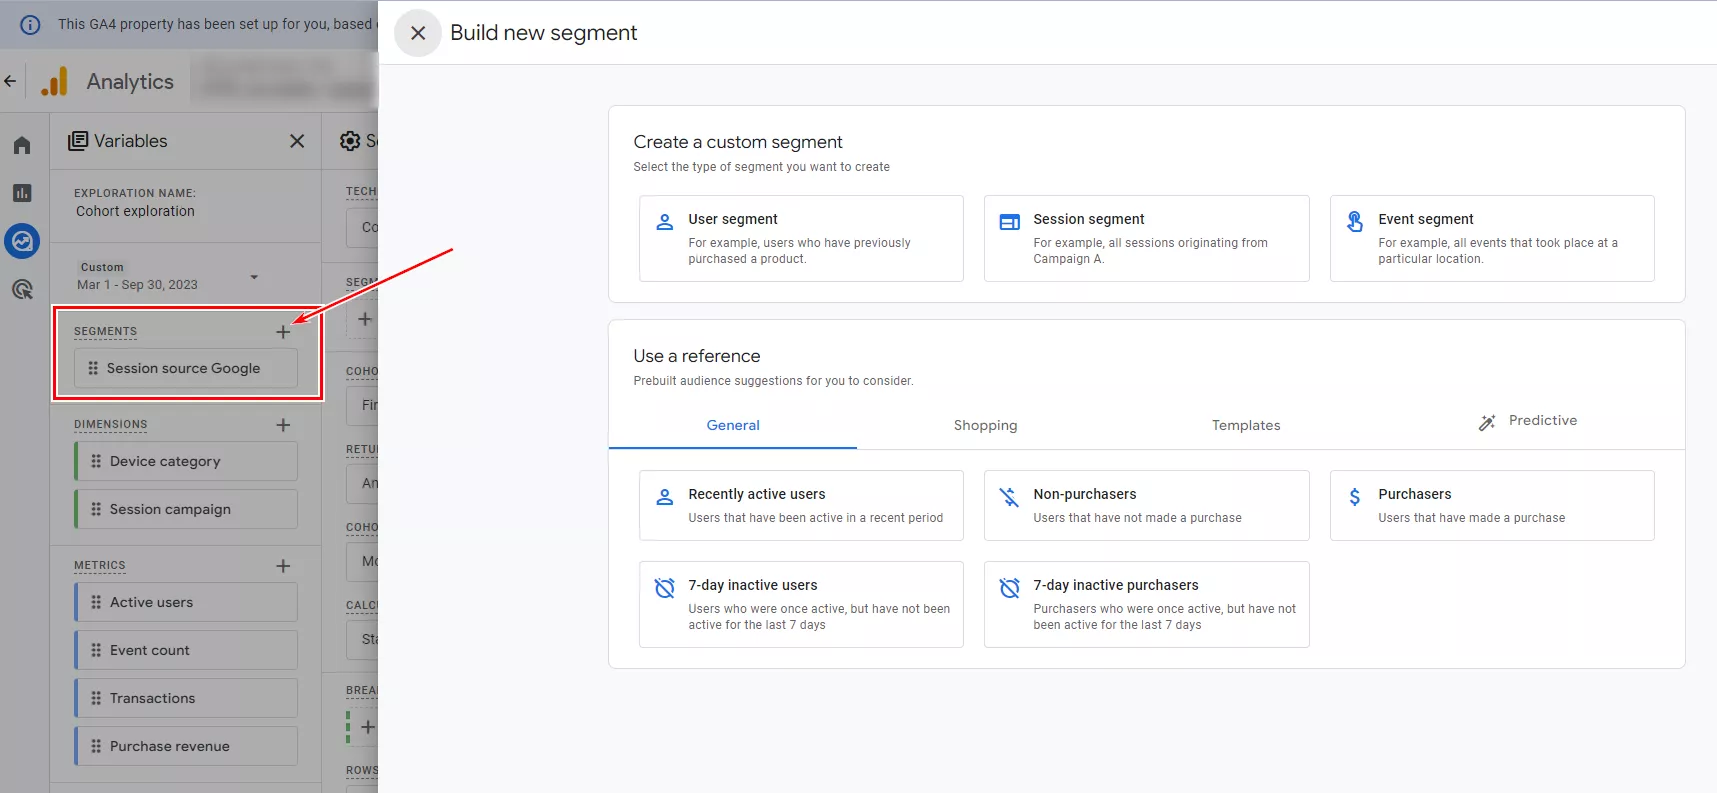Viewport: 1717px width, 793px height.
Task: Add a new segment with plus icon
Action: coord(283,332)
